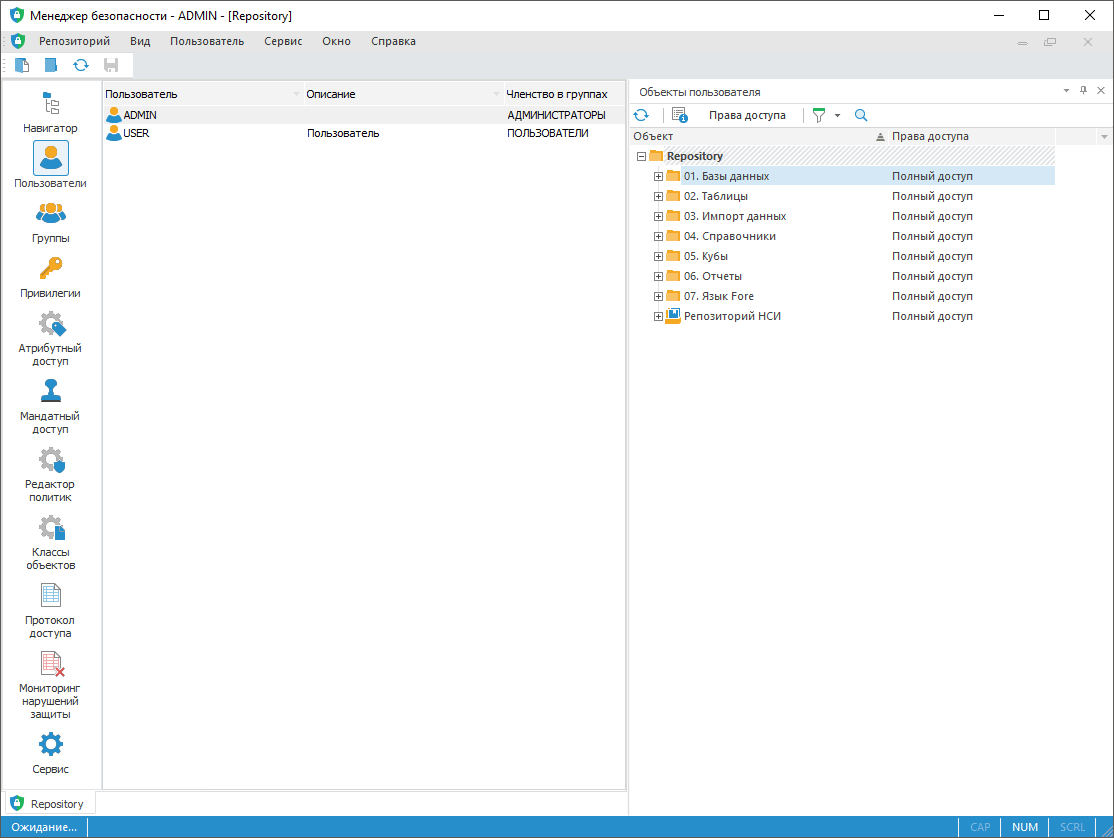Screen dimensions: 1114x838
Task: Sort by the Описание column header
Action: tap(402, 94)
